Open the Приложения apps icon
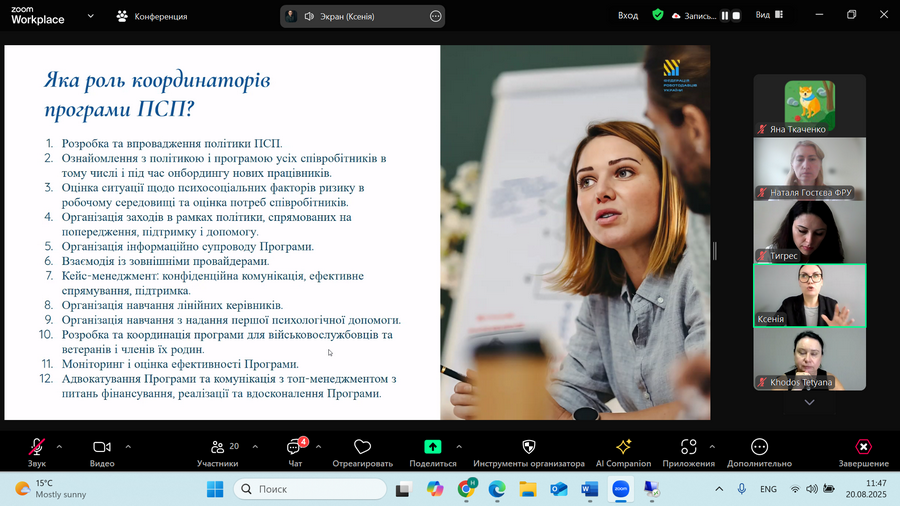900x506 pixels. (x=688, y=447)
